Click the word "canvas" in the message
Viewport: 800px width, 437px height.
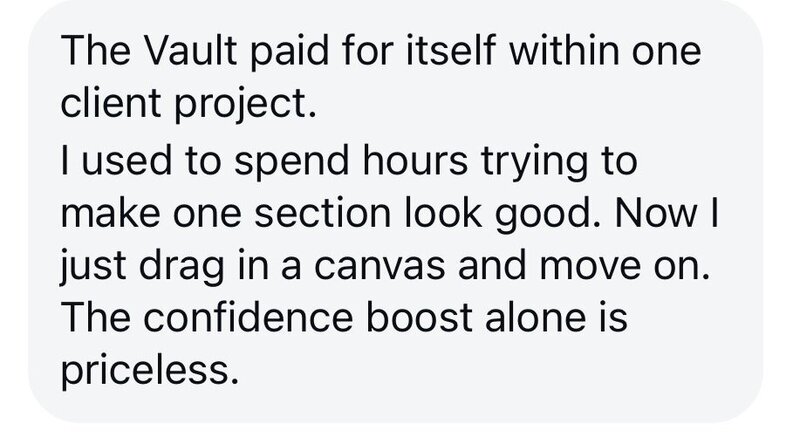(x=380, y=266)
